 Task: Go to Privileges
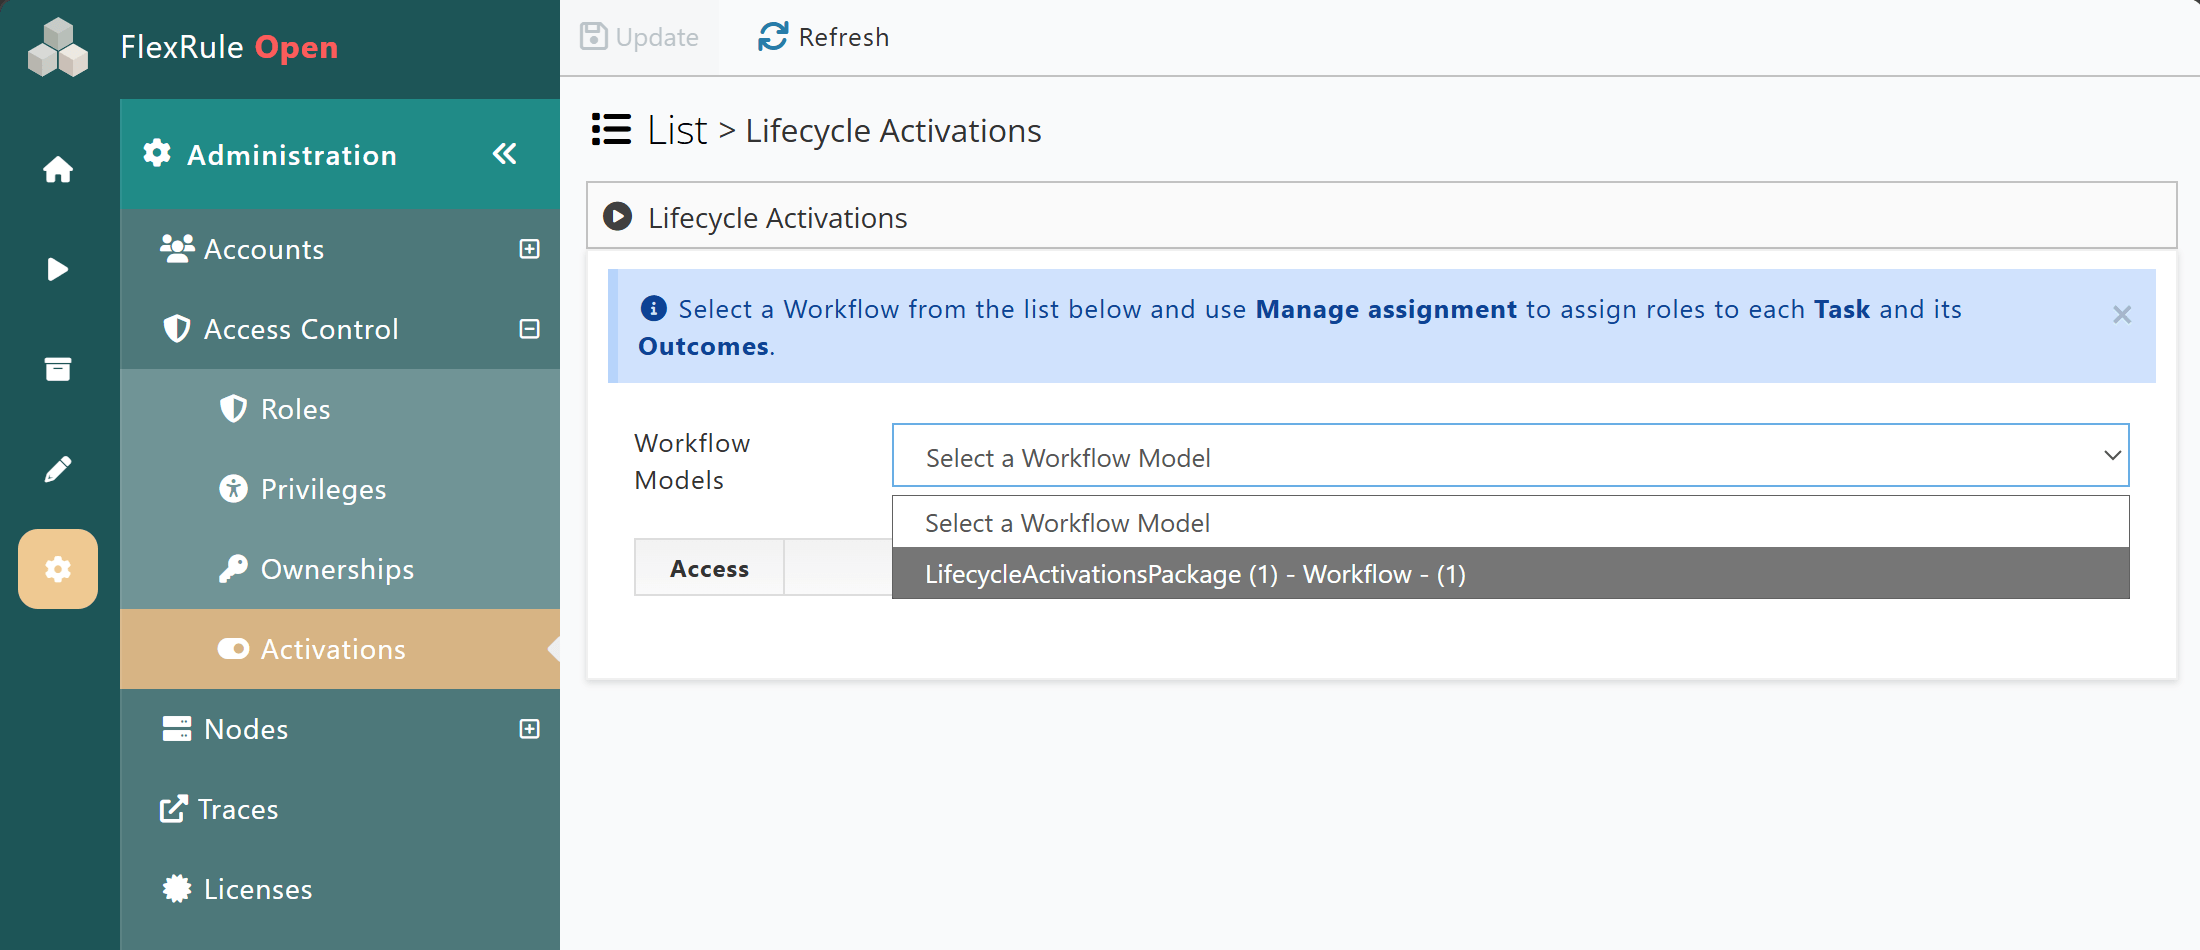[x=340, y=489]
